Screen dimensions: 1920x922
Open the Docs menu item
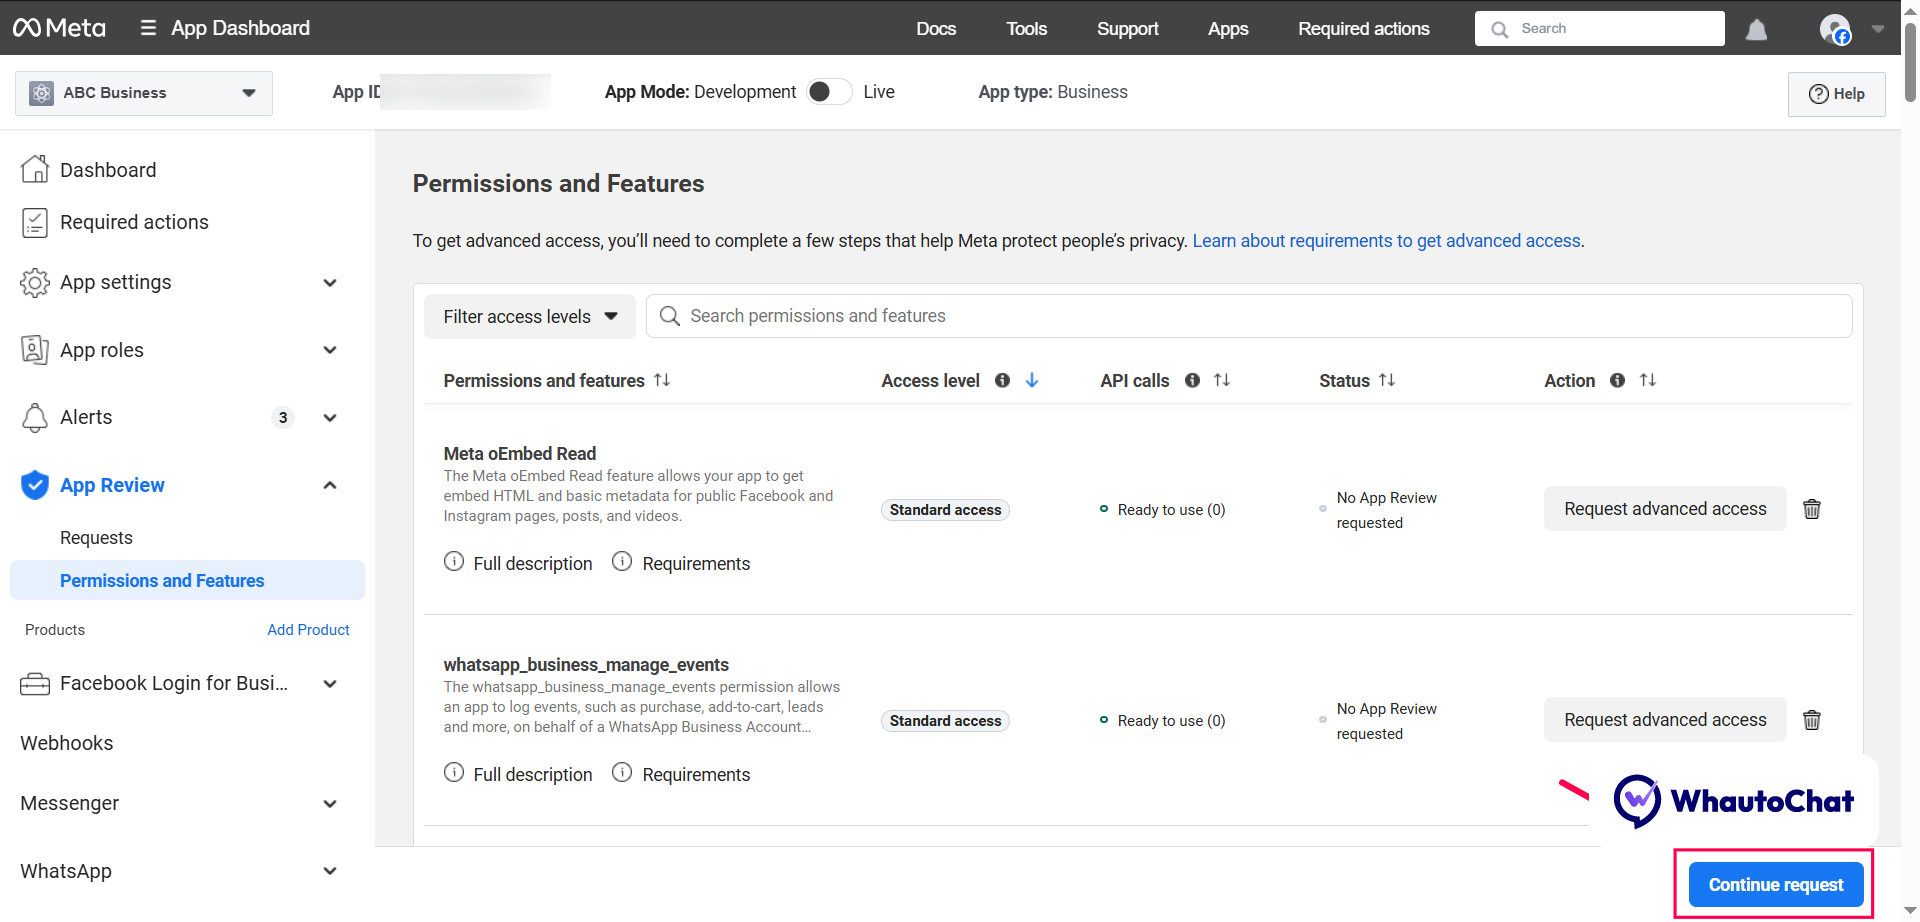tap(936, 29)
